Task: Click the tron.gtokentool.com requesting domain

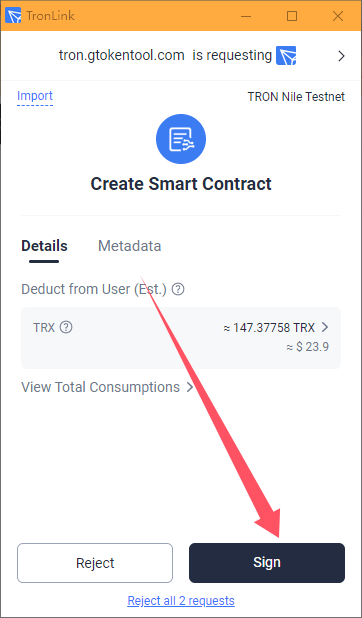Action: point(121,56)
